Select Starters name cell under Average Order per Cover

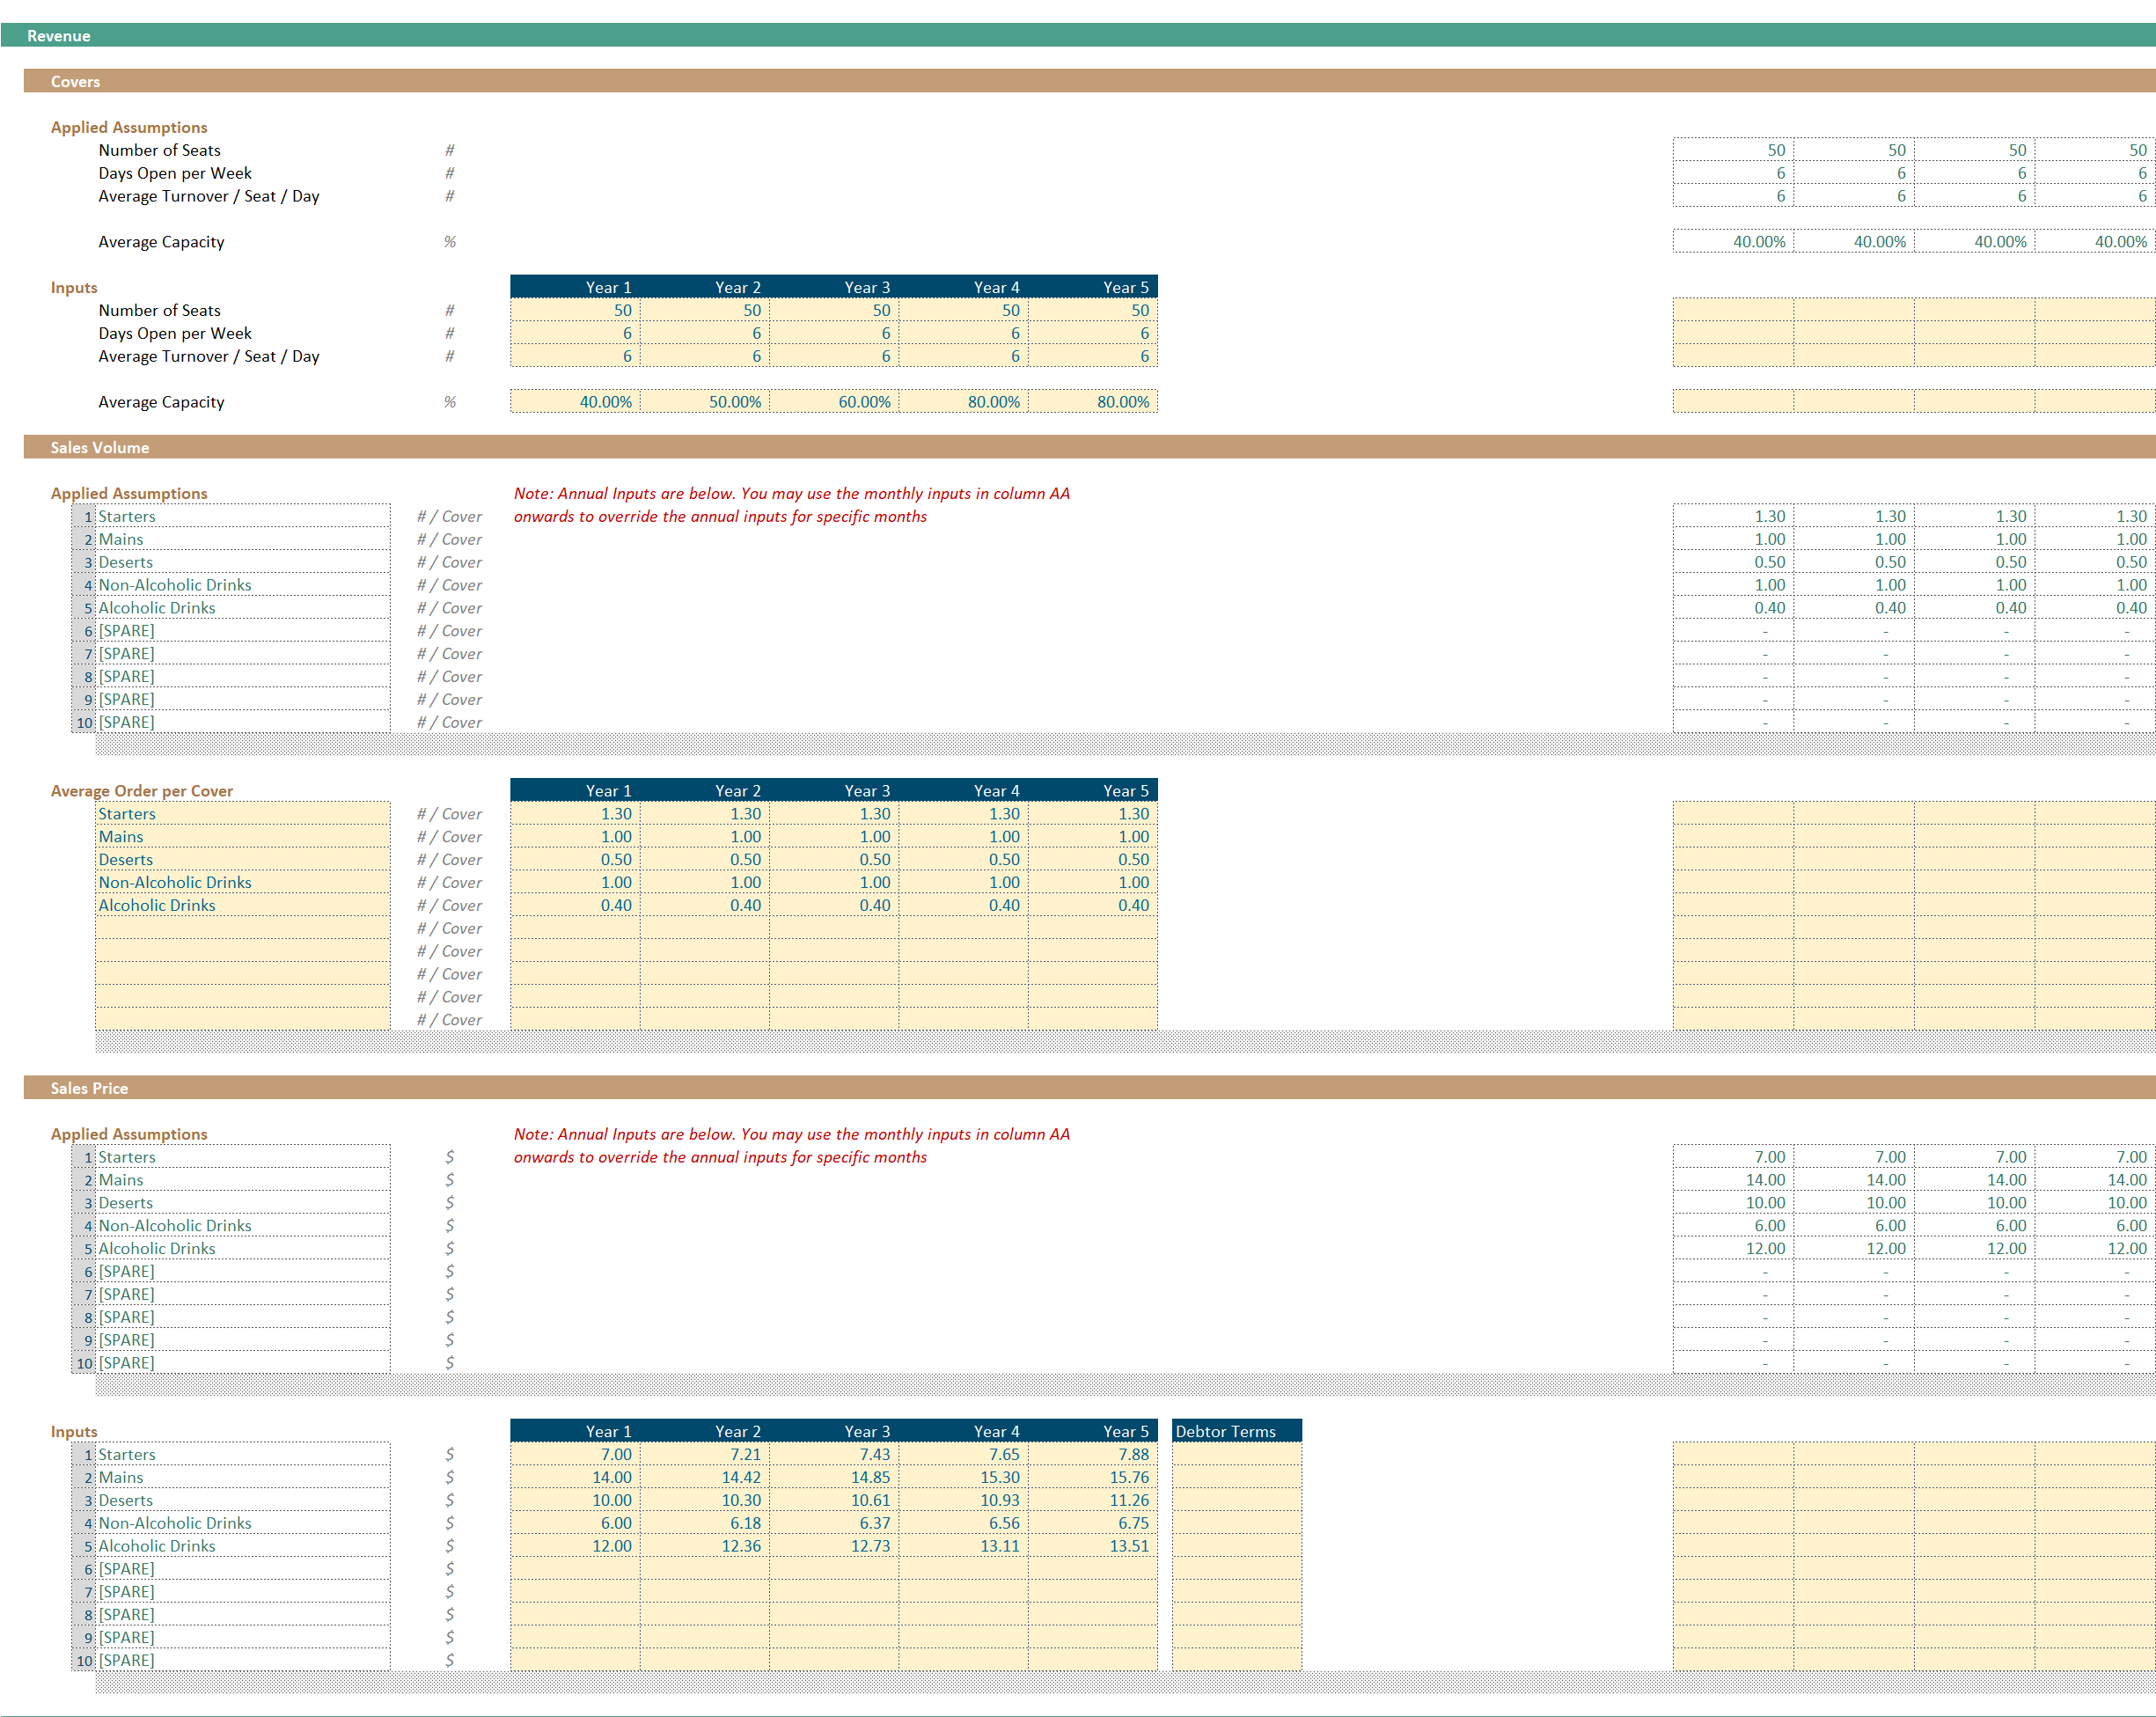(243, 814)
